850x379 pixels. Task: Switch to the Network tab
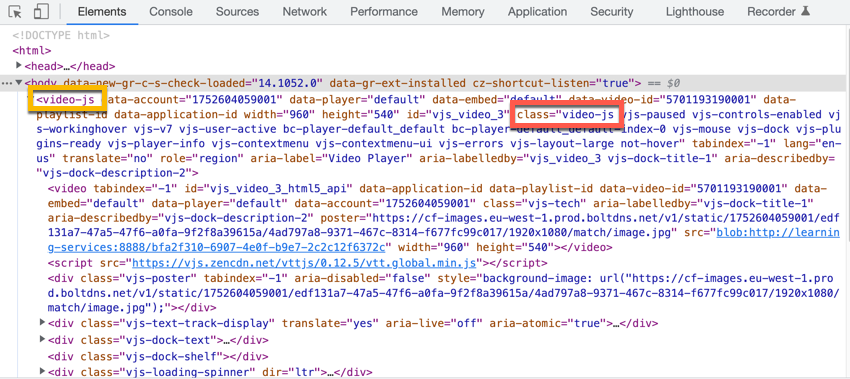tap(305, 11)
